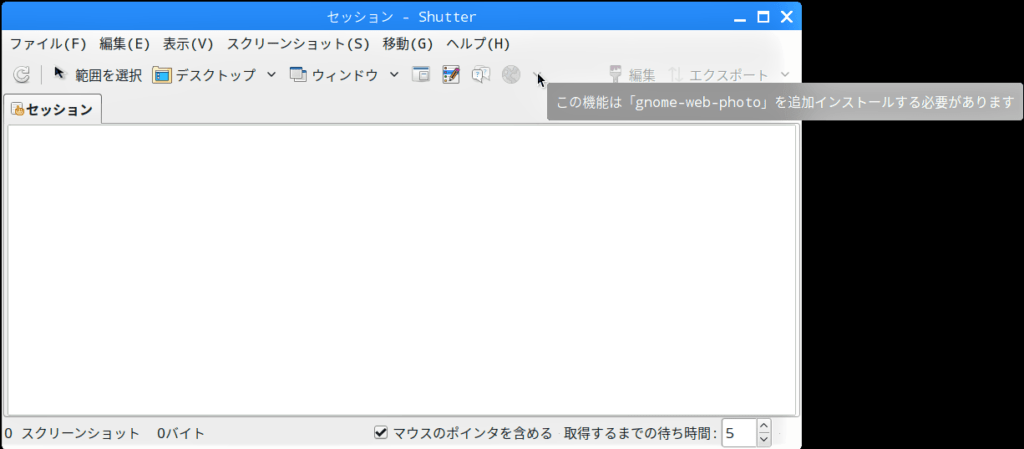Open the 移動(G) menu
This screenshot has height=449, width=1024.
point(408,44)
